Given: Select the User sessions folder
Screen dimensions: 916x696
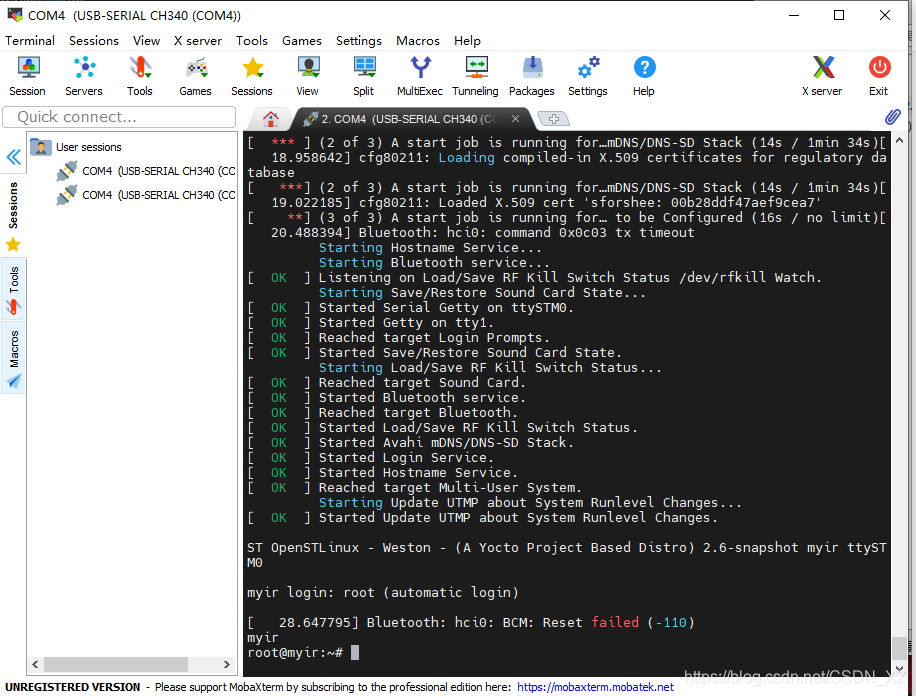Looking at the screenshot, I should pos(76,147).
